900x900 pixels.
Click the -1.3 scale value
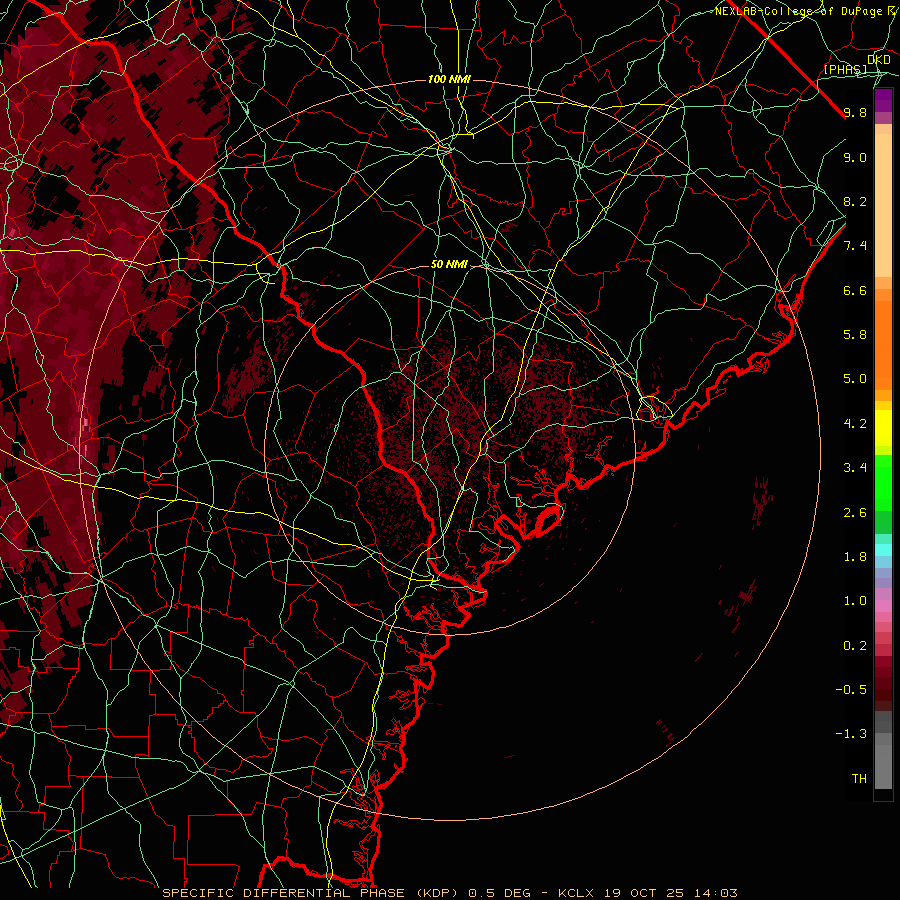851,734
